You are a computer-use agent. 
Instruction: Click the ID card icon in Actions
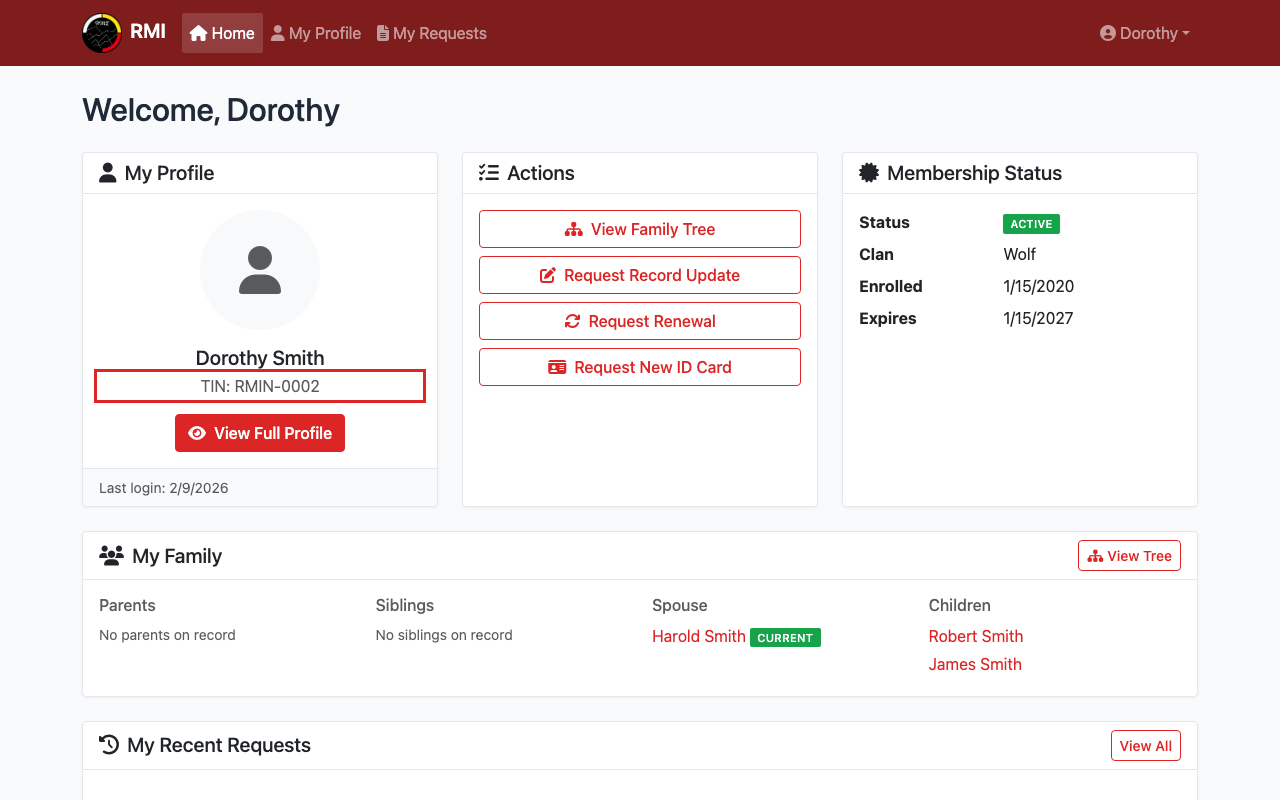[x=557, y=367]
